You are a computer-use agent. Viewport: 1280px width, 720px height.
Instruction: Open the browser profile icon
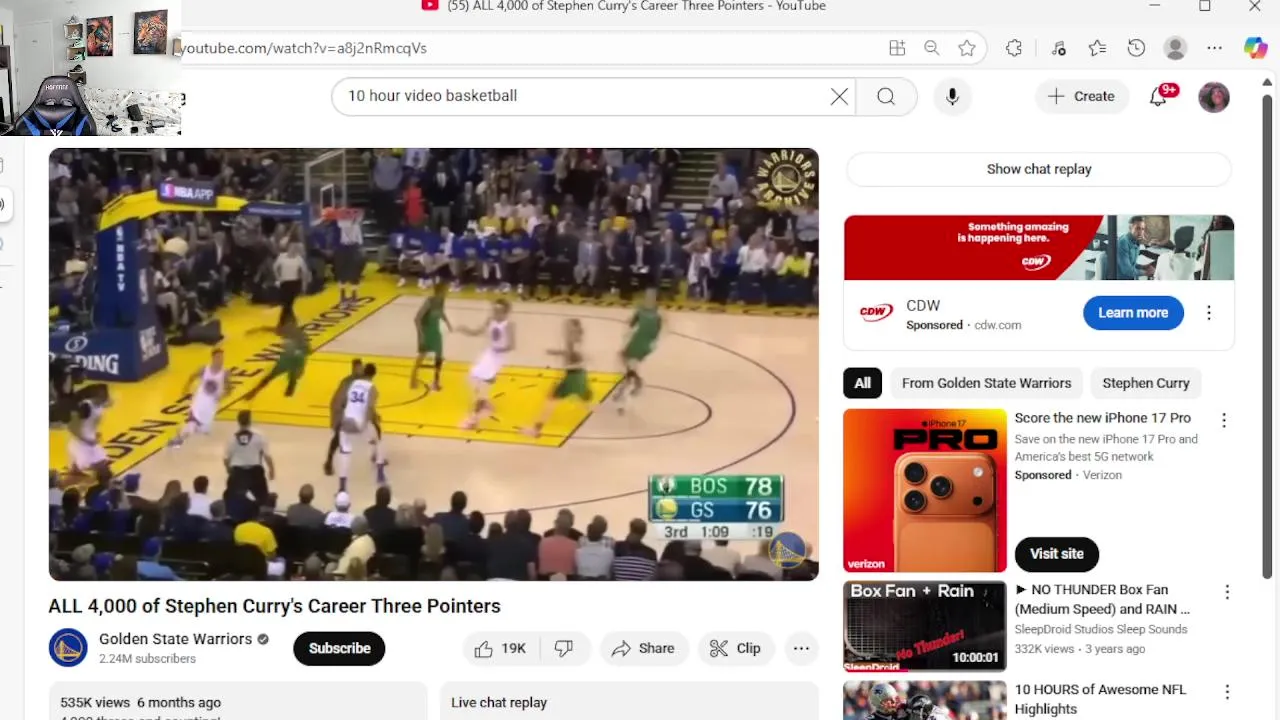tap(1176, 48)
